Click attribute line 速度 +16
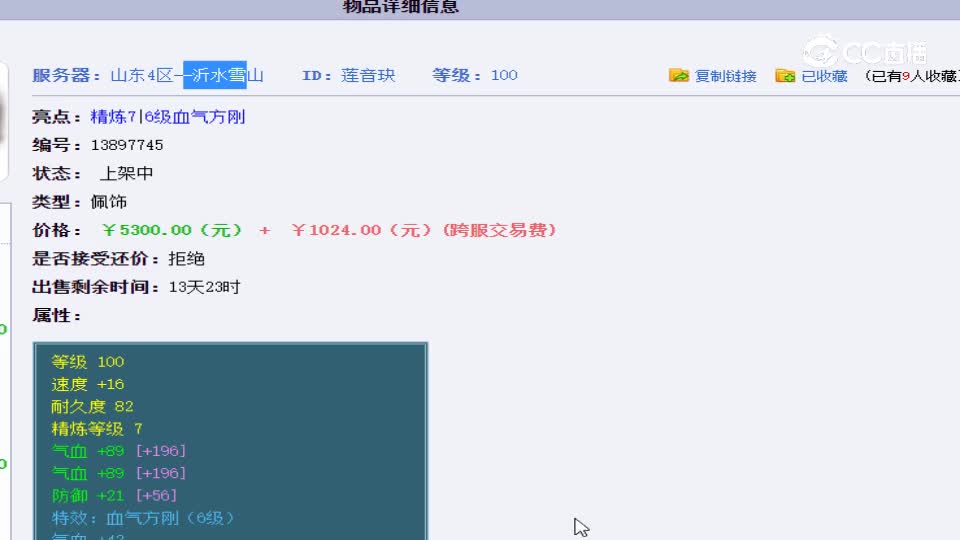This screenshot has width=960, height=540. pos(88,384)
